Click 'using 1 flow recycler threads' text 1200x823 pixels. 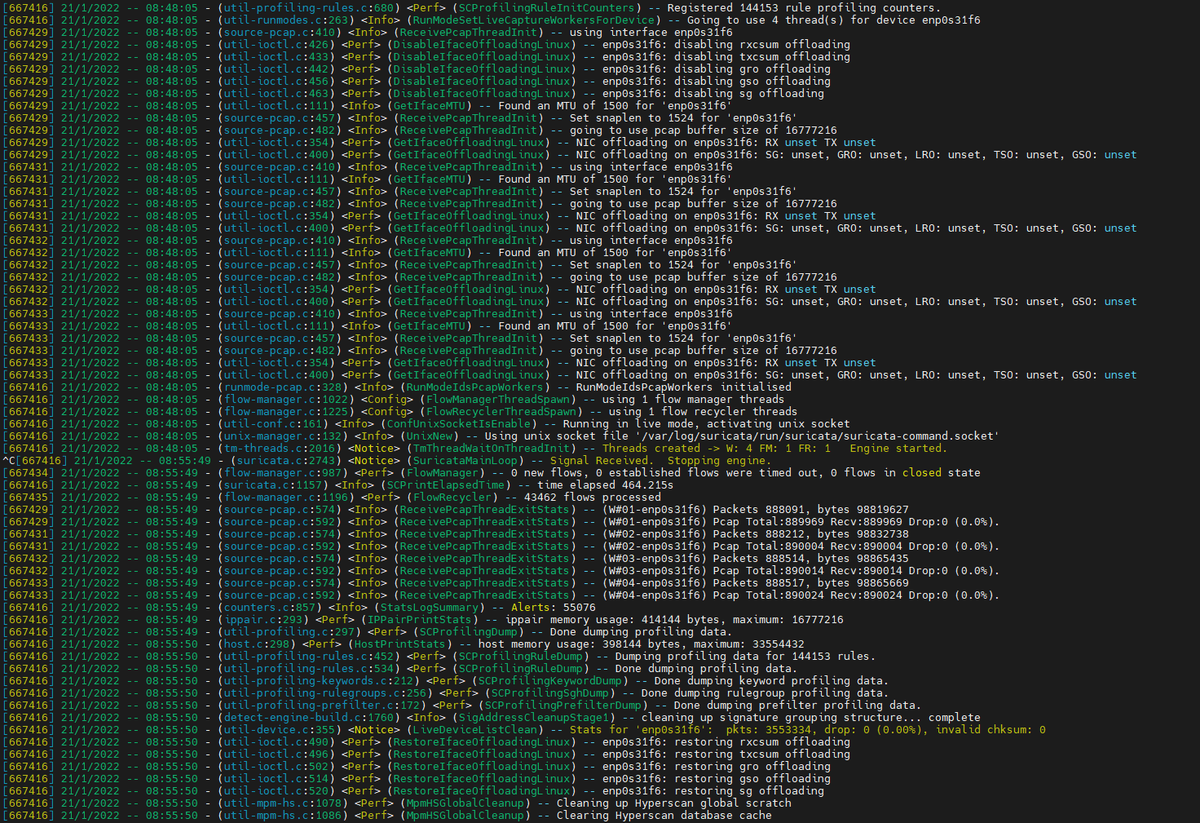tap(703, 412)
